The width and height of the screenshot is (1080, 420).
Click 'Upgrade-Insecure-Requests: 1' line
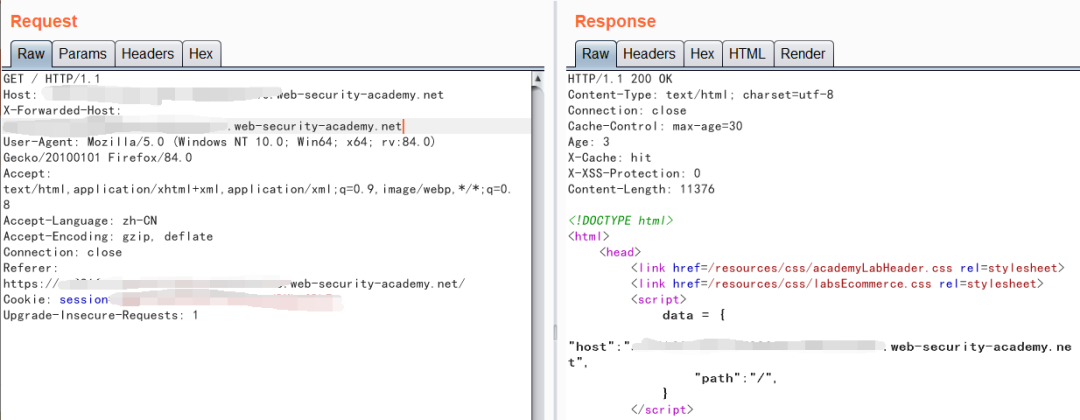coord(101,315)
